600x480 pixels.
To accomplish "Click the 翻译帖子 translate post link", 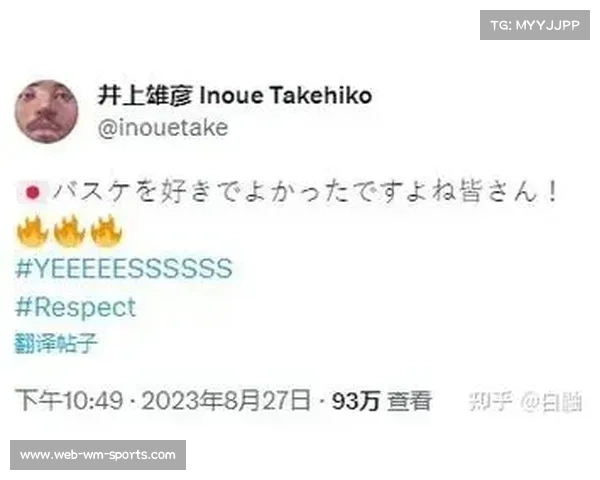I will tap(56, 343).
